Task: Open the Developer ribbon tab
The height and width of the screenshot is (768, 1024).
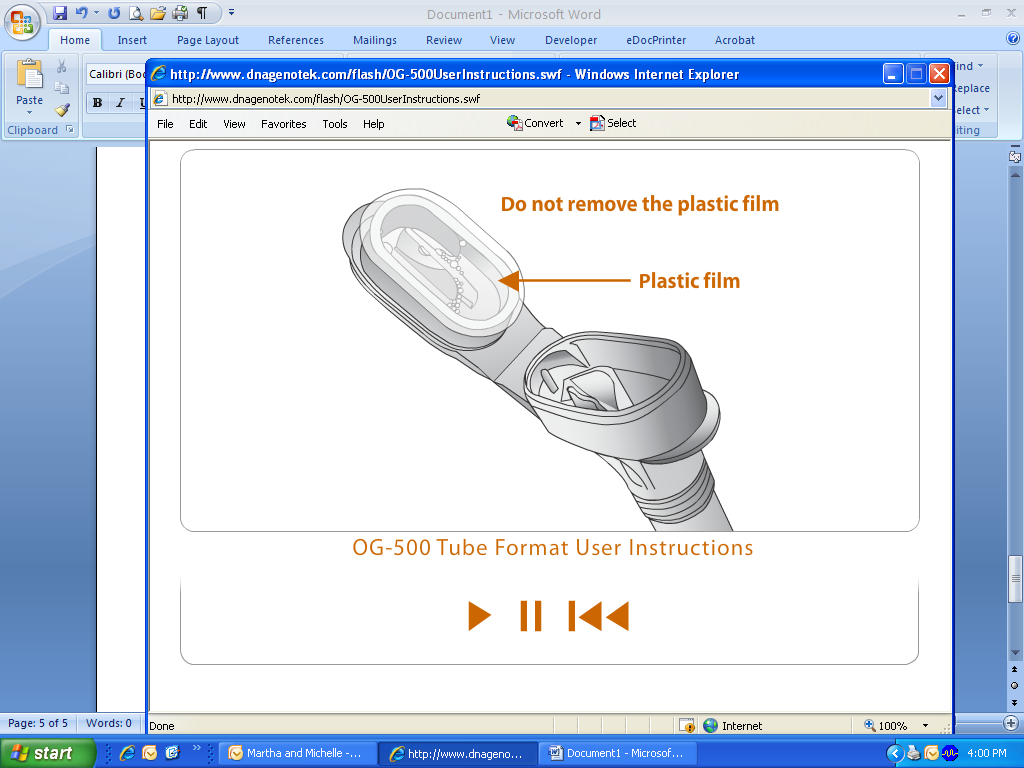Action: coord(571,40)
